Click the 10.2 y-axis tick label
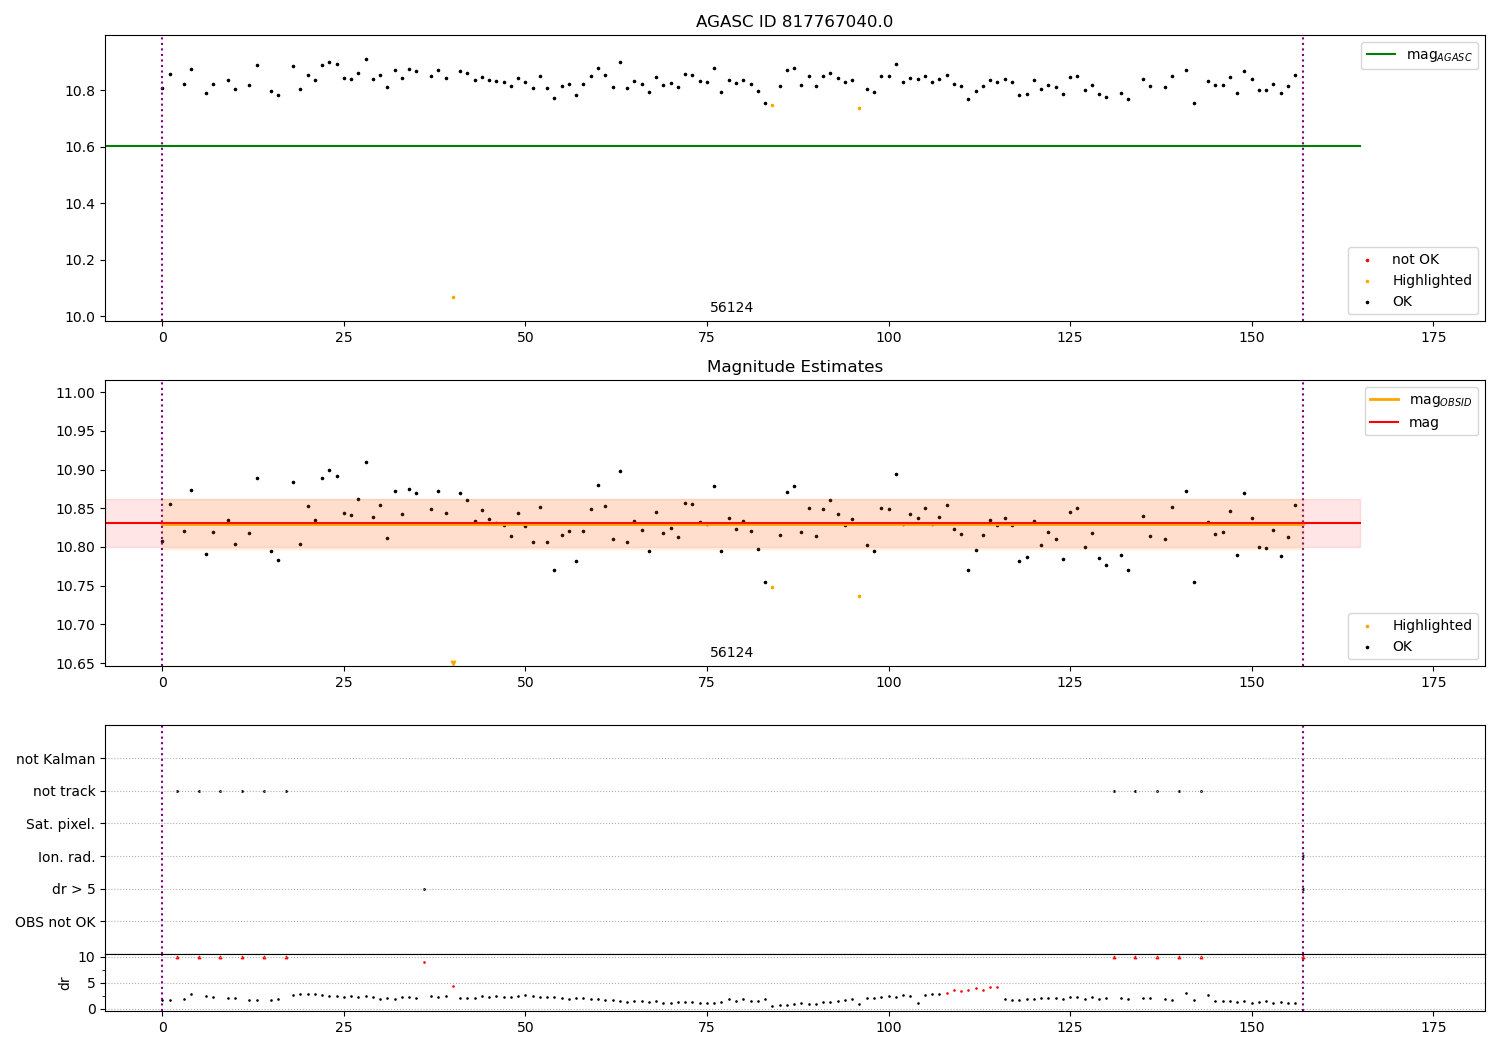 (x=80, y=260)
